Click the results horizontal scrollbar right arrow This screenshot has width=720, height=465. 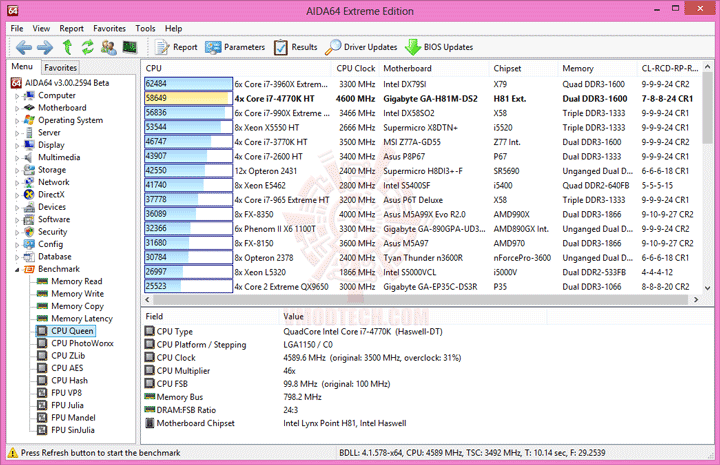[696, 300]
